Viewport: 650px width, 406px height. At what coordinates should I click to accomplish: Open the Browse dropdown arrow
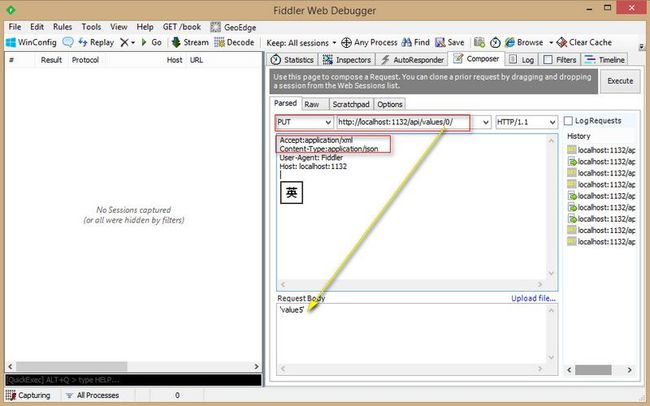click(x=551, y=43)
